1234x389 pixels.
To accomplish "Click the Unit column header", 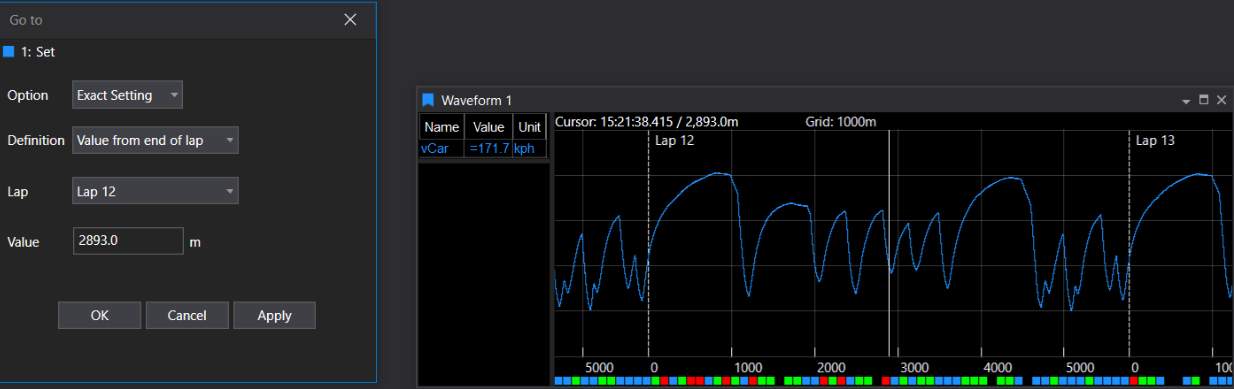I will point(529,127).
